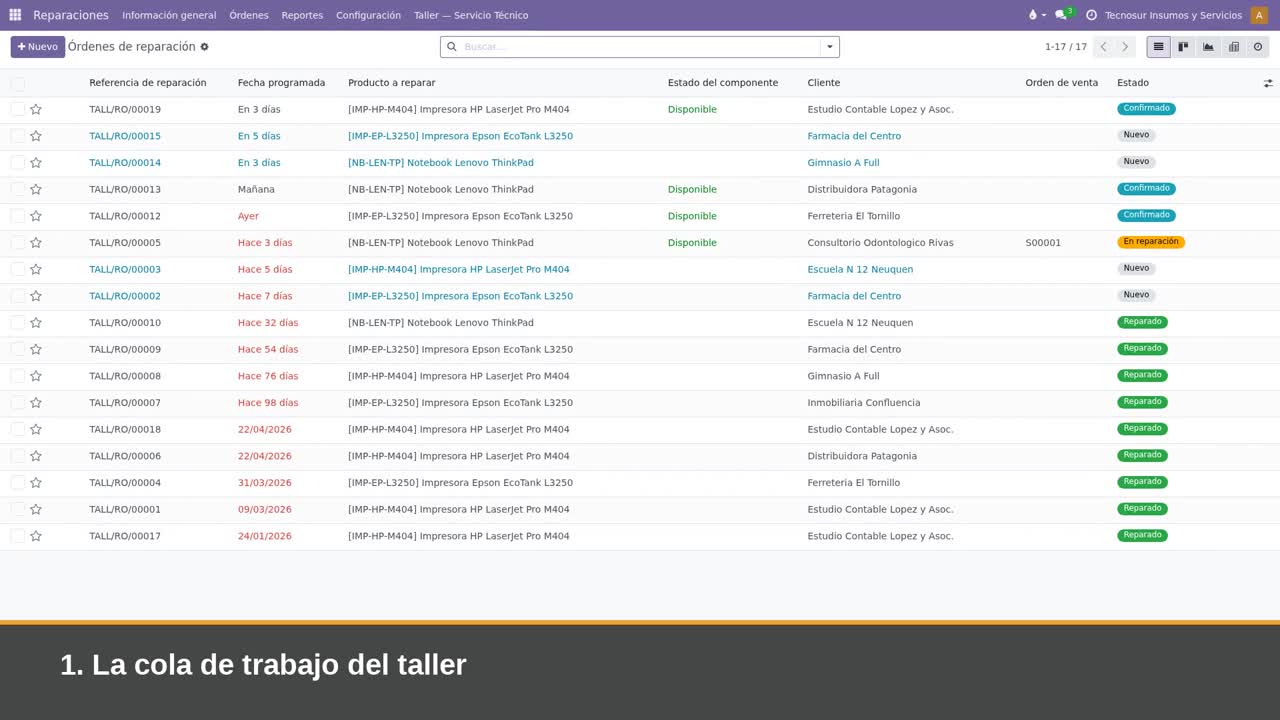Sort by Orden de venta column header
Image resolution: width=1280 pixels, height=720 pixels.
click(1061, 83)
